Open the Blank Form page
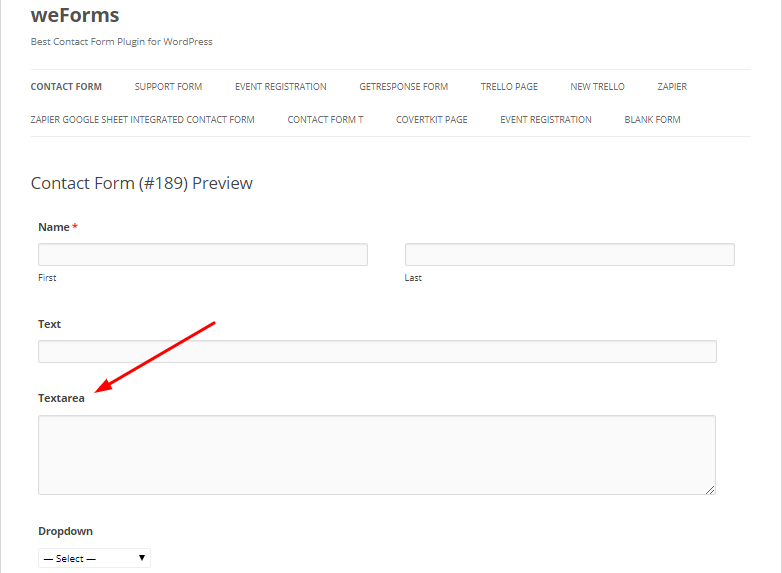 pyautogui.click(x=652, y=120)
